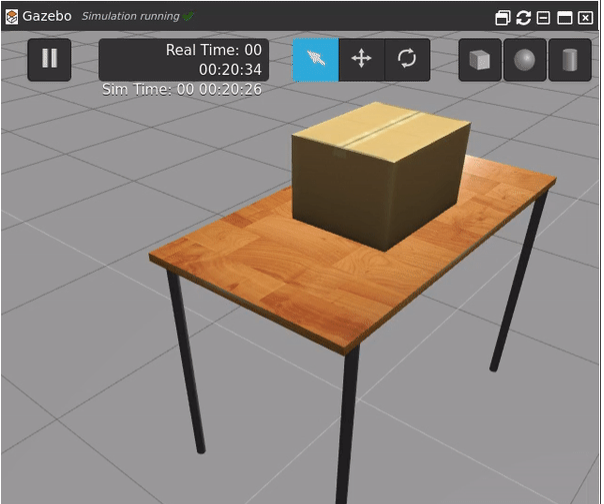Screen dimensions: 604x504
Task: Pause the running simulation
Action: coord(49,59)
